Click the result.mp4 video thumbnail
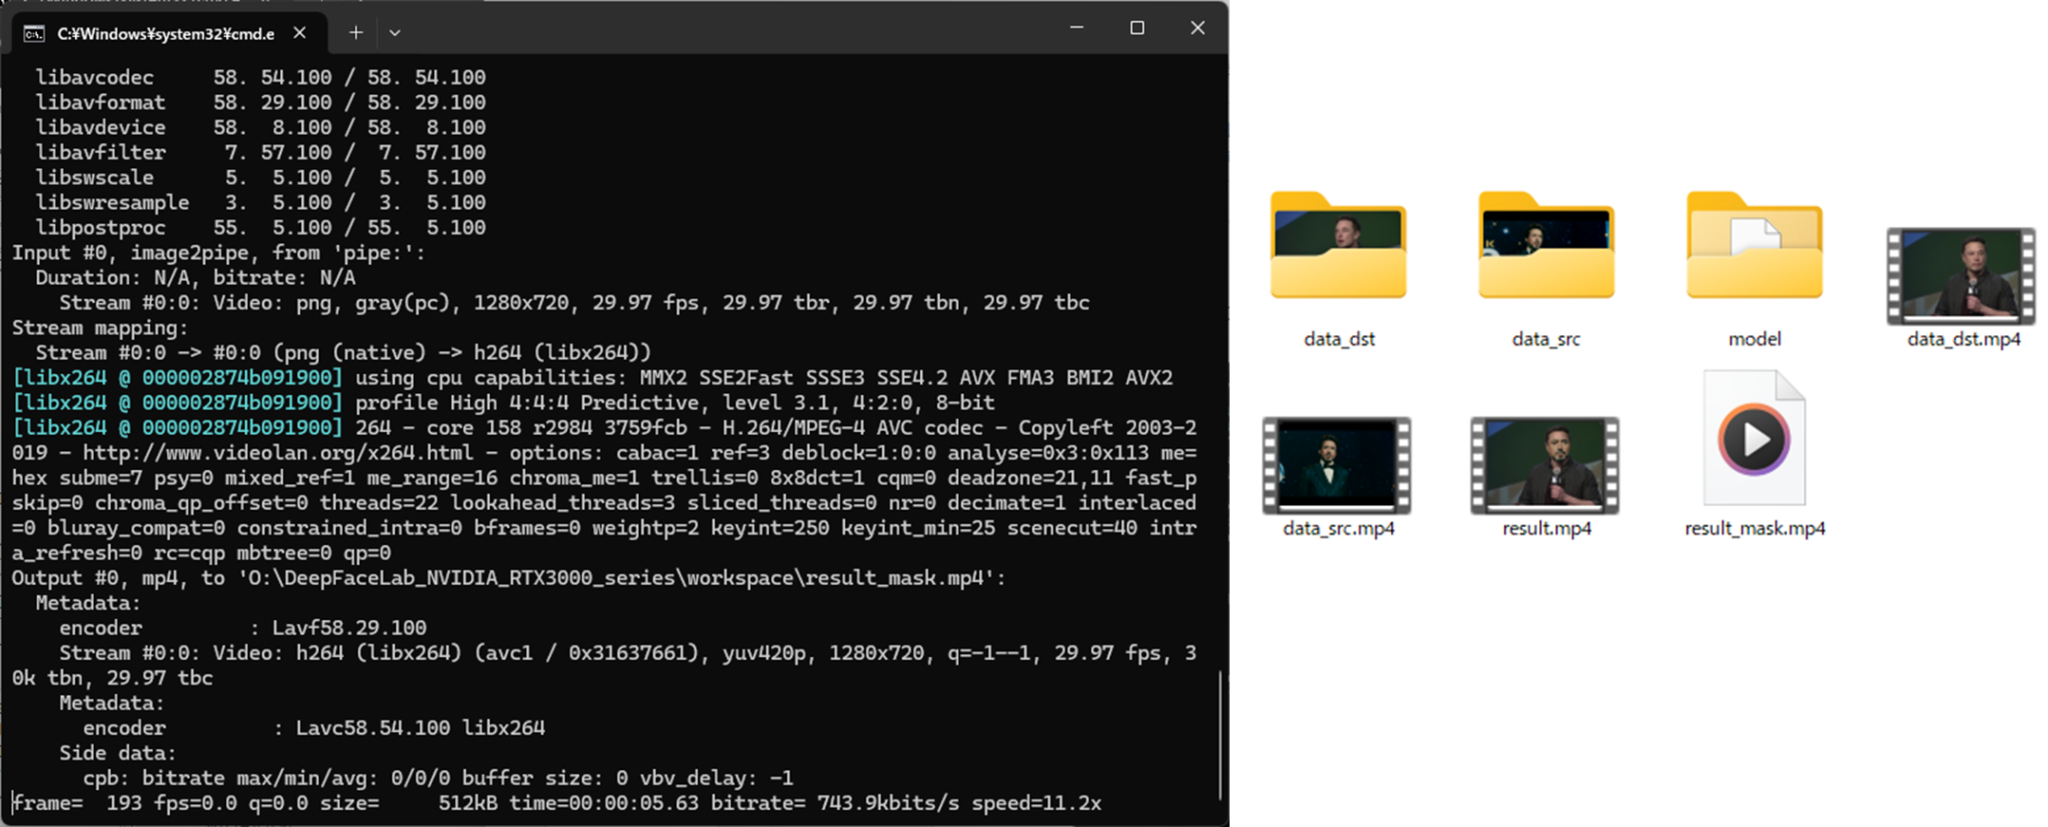2048x827 pixels. pos(1545,466)
